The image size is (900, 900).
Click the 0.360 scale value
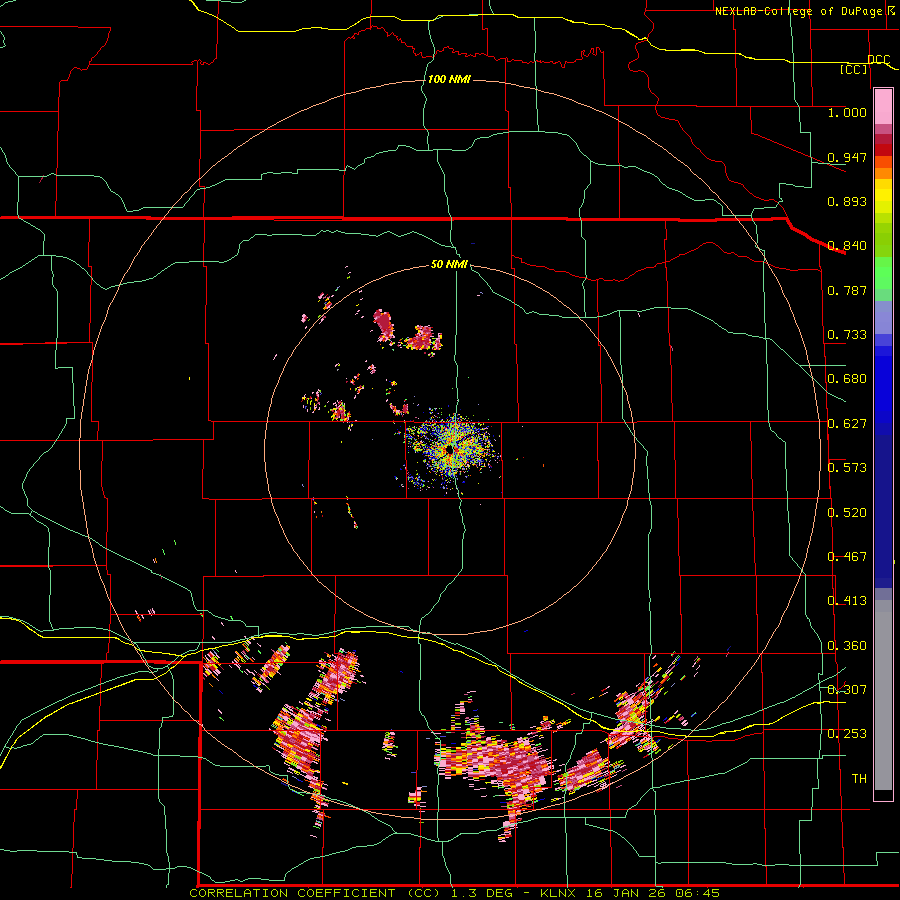(x=847, y=646)
